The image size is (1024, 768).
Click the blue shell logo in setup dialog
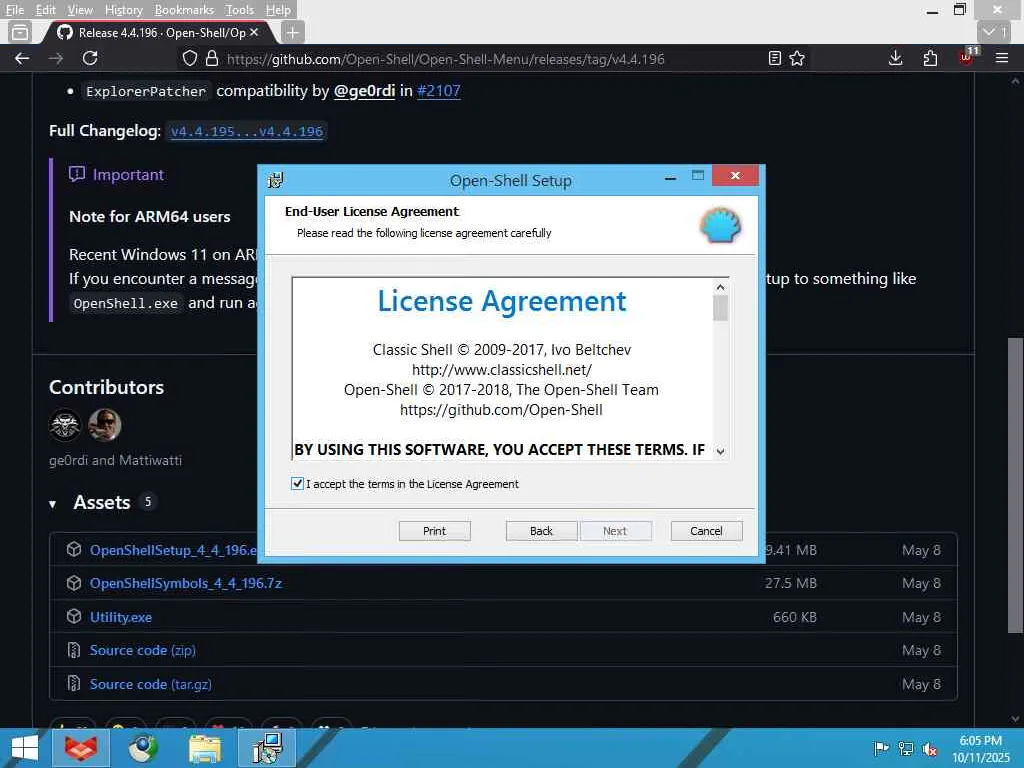(721, 226)
